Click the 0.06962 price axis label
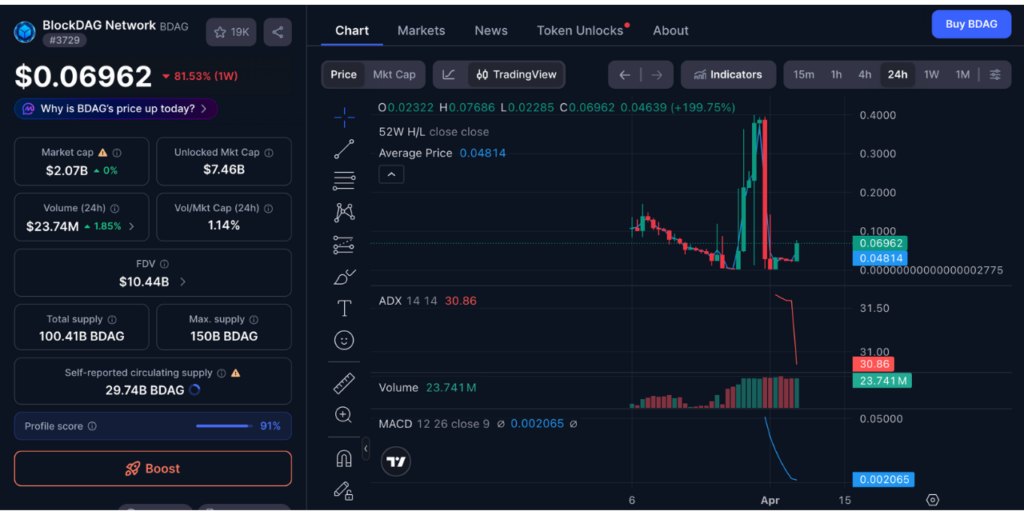Image resolution: width=1024 pixels, height=515 pixels. 880,243
